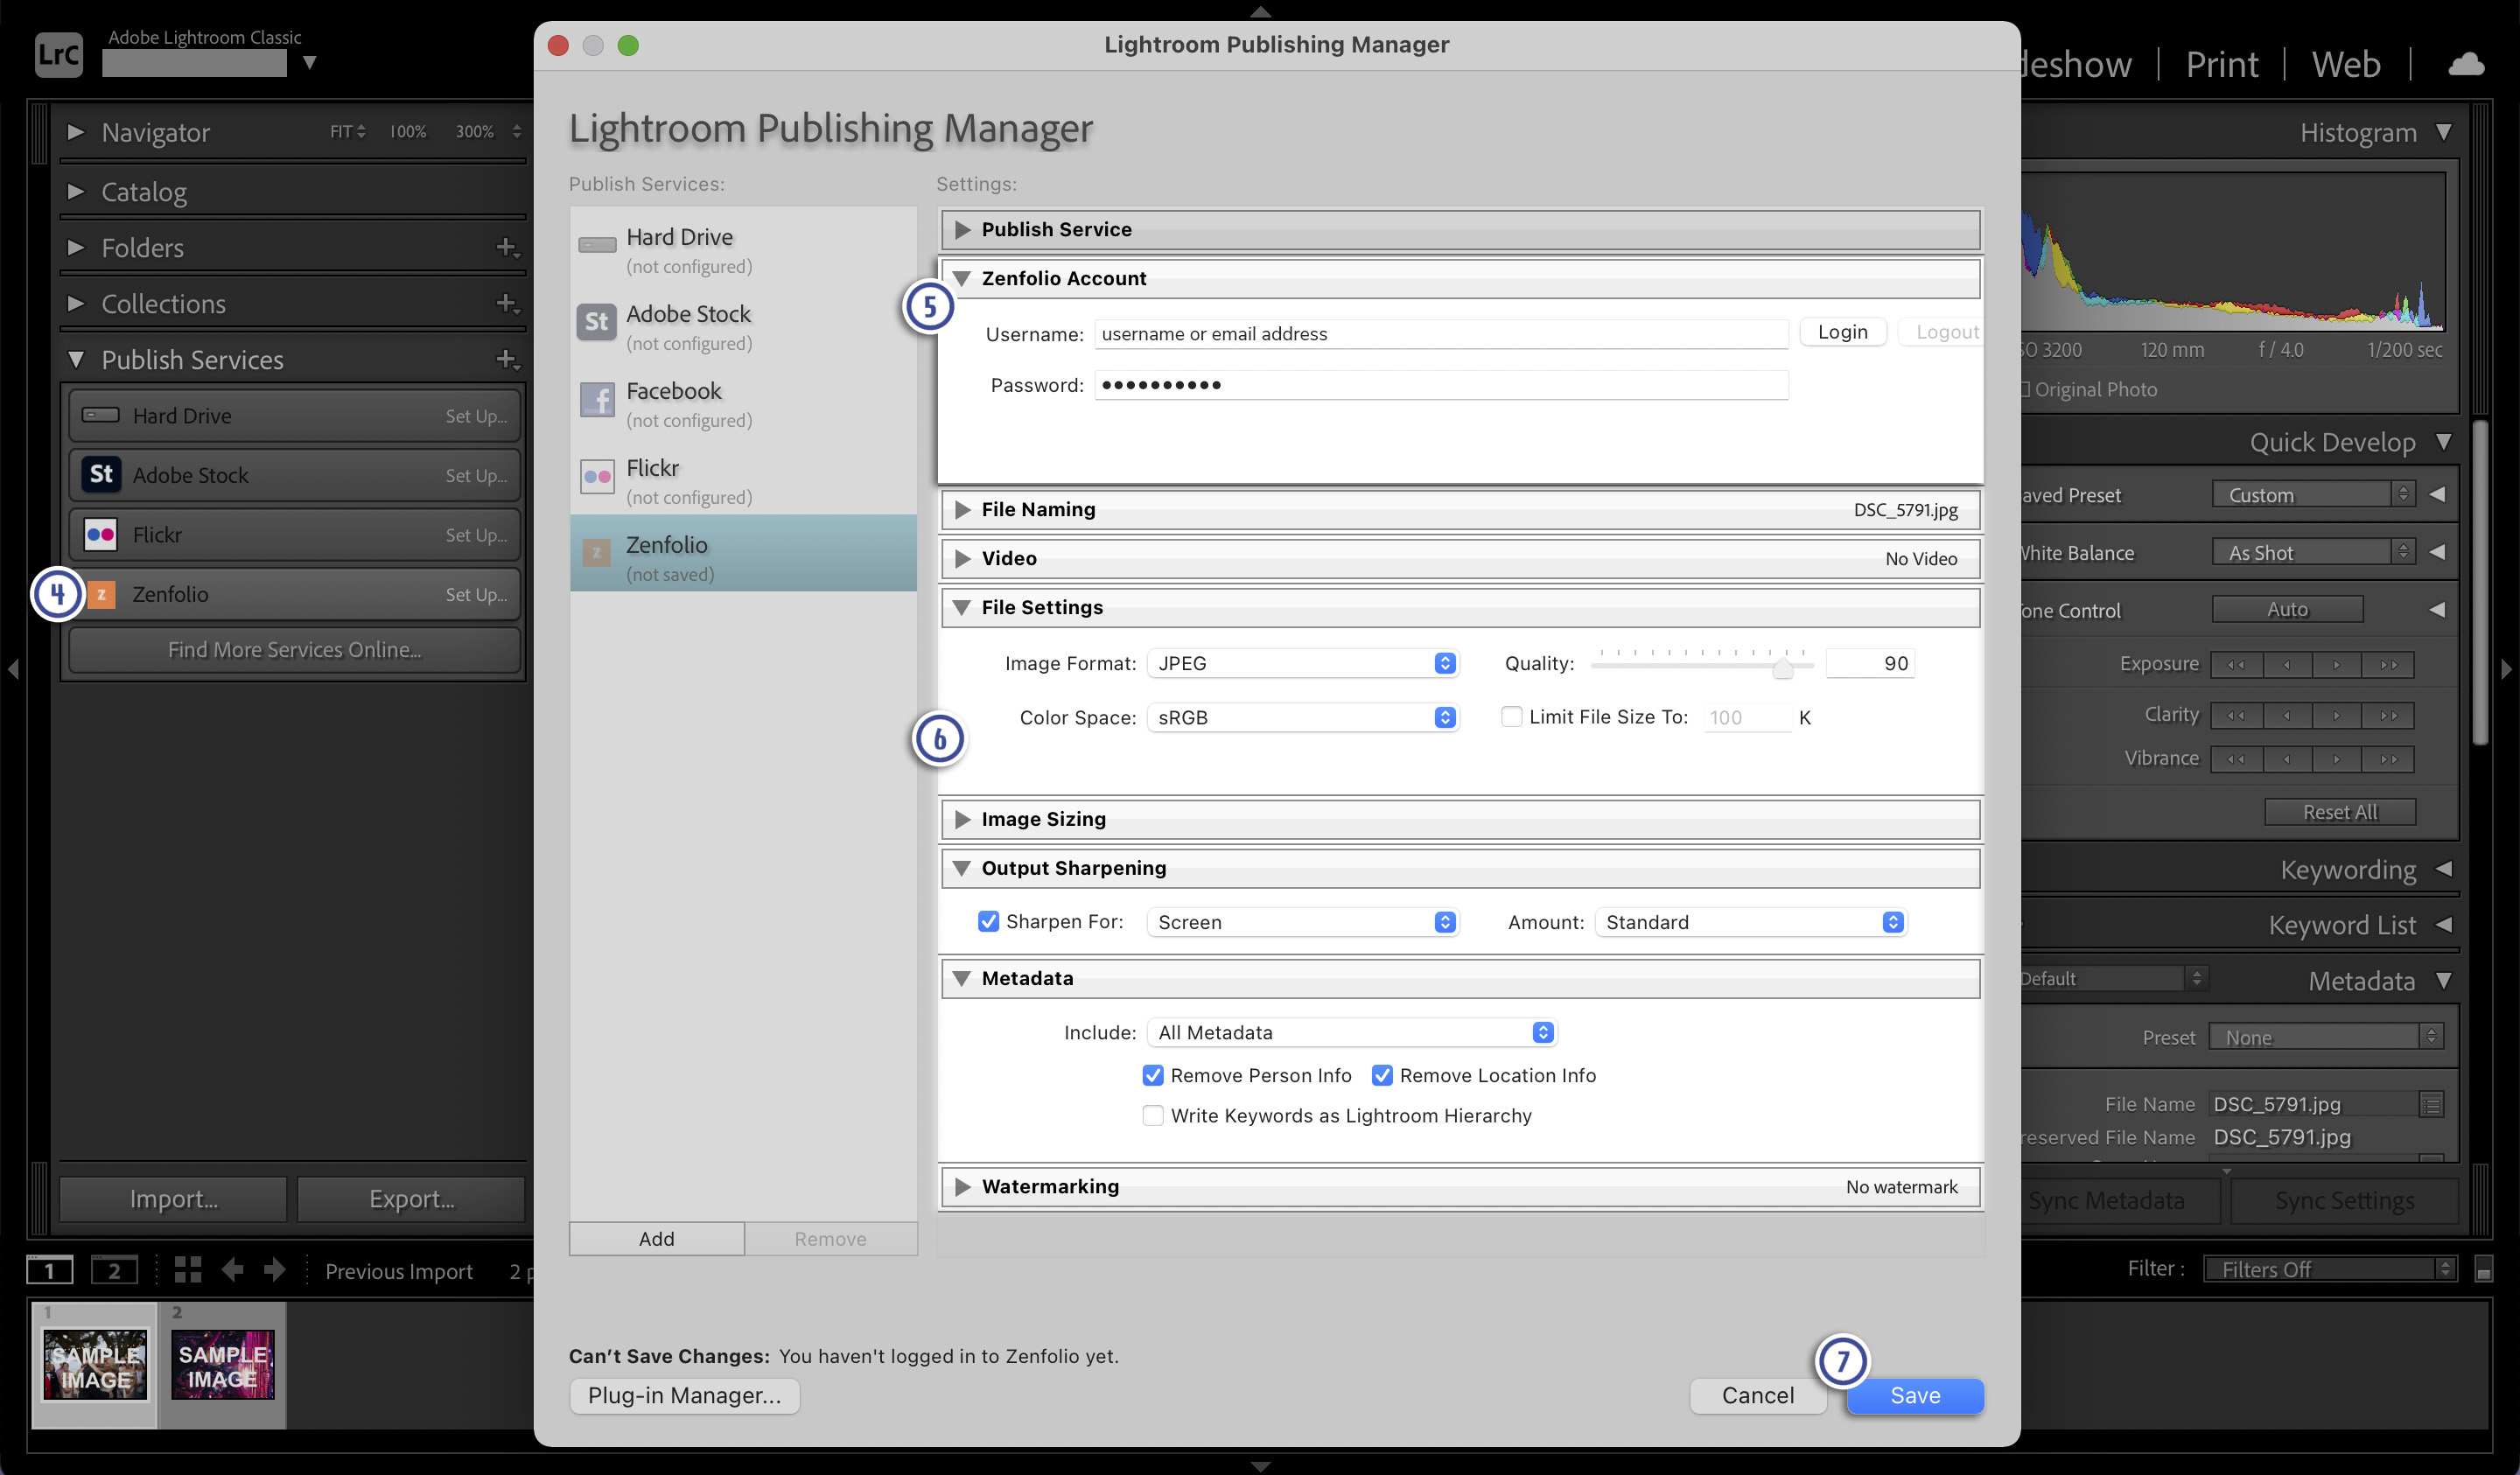Enable Limit File Size To checkbox
2520x1475 pixels.
click(1511, 716)
